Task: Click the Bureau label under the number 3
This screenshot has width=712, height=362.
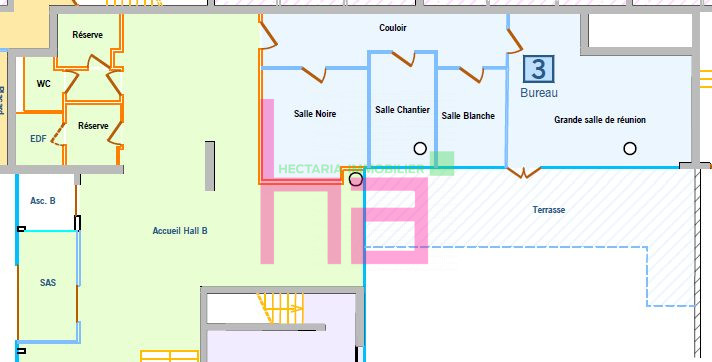Action: click(539, 93)
